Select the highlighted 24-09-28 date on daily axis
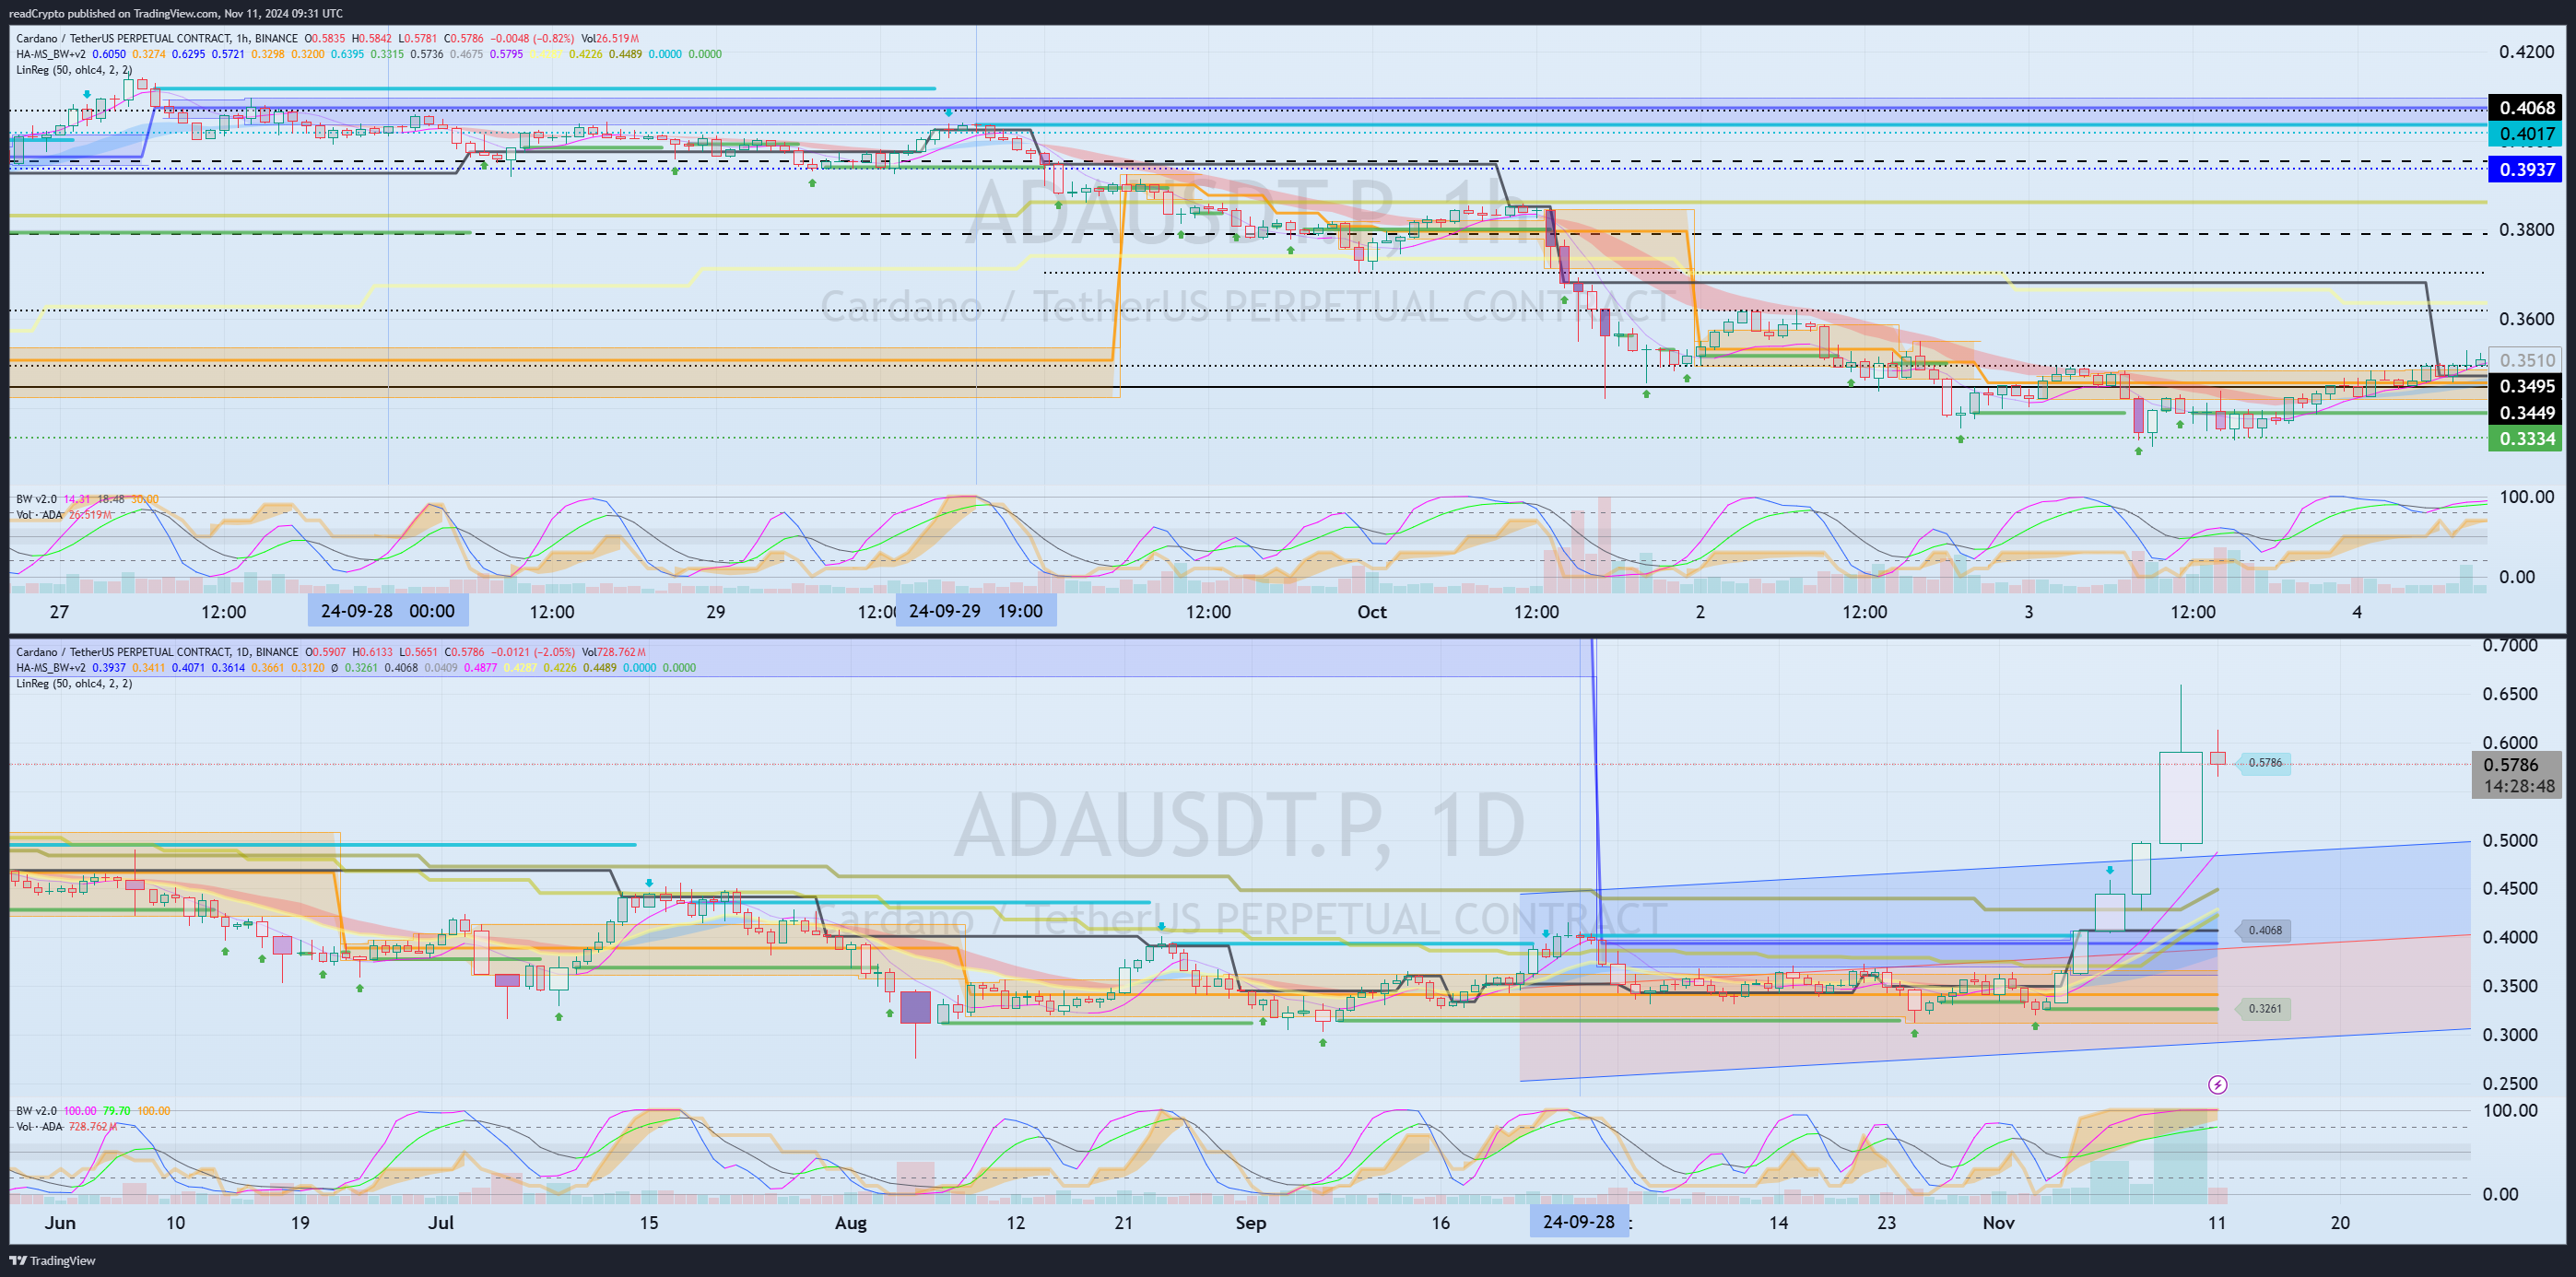Viewport: 2576px width, 1277px height. coord(1579,1222)
